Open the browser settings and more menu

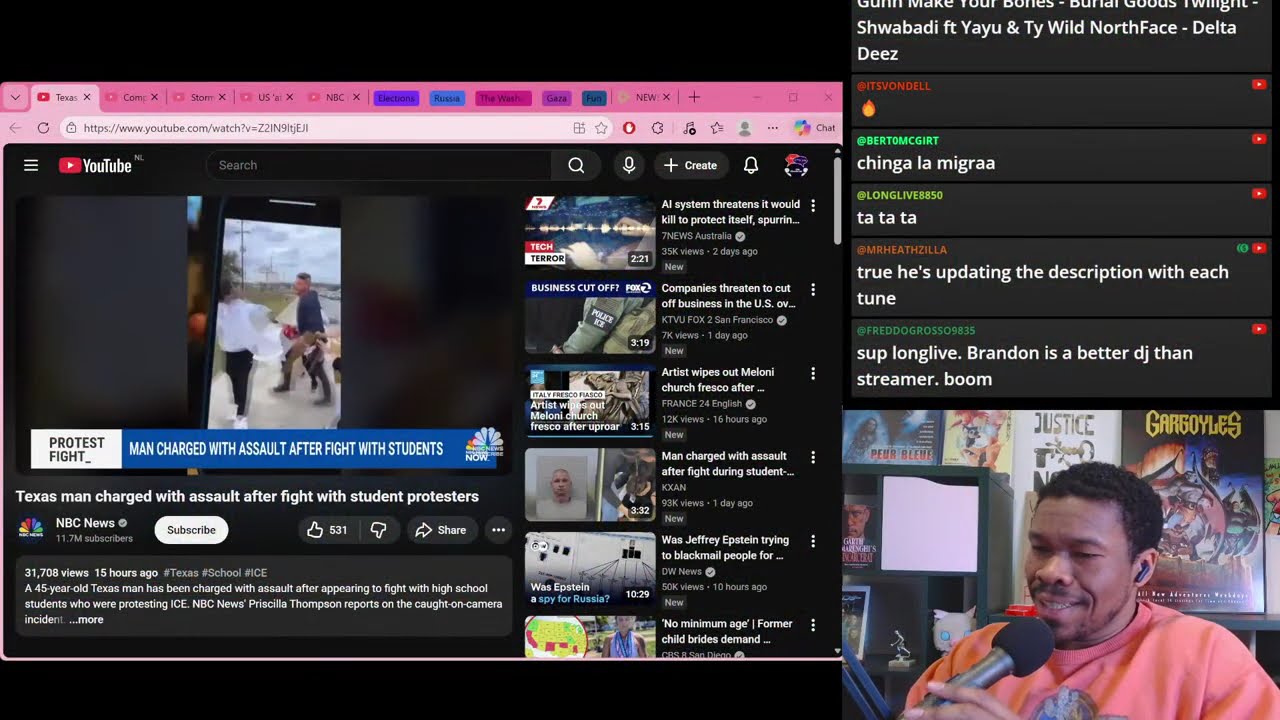[x=772, y=128]
